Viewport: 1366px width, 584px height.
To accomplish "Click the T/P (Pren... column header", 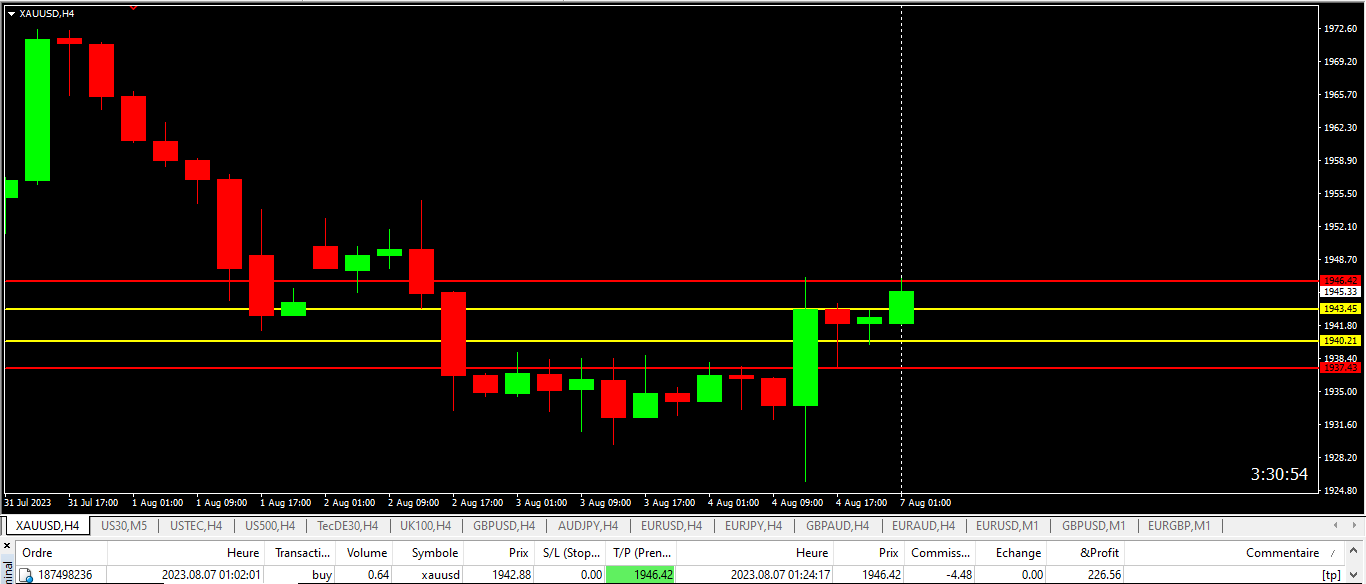I will point(641,553).
